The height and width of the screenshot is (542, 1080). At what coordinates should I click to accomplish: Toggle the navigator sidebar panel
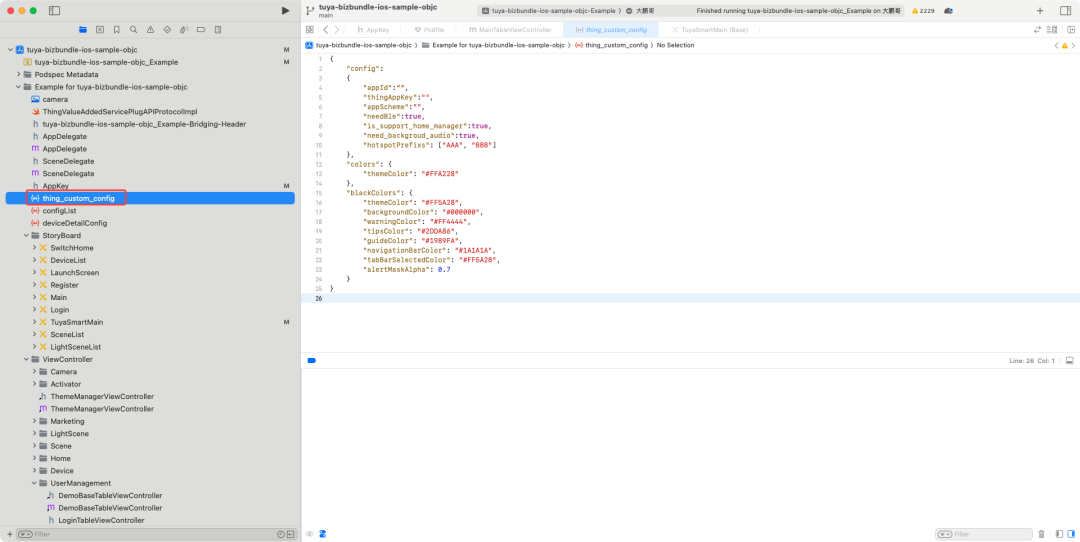(54, 11)
